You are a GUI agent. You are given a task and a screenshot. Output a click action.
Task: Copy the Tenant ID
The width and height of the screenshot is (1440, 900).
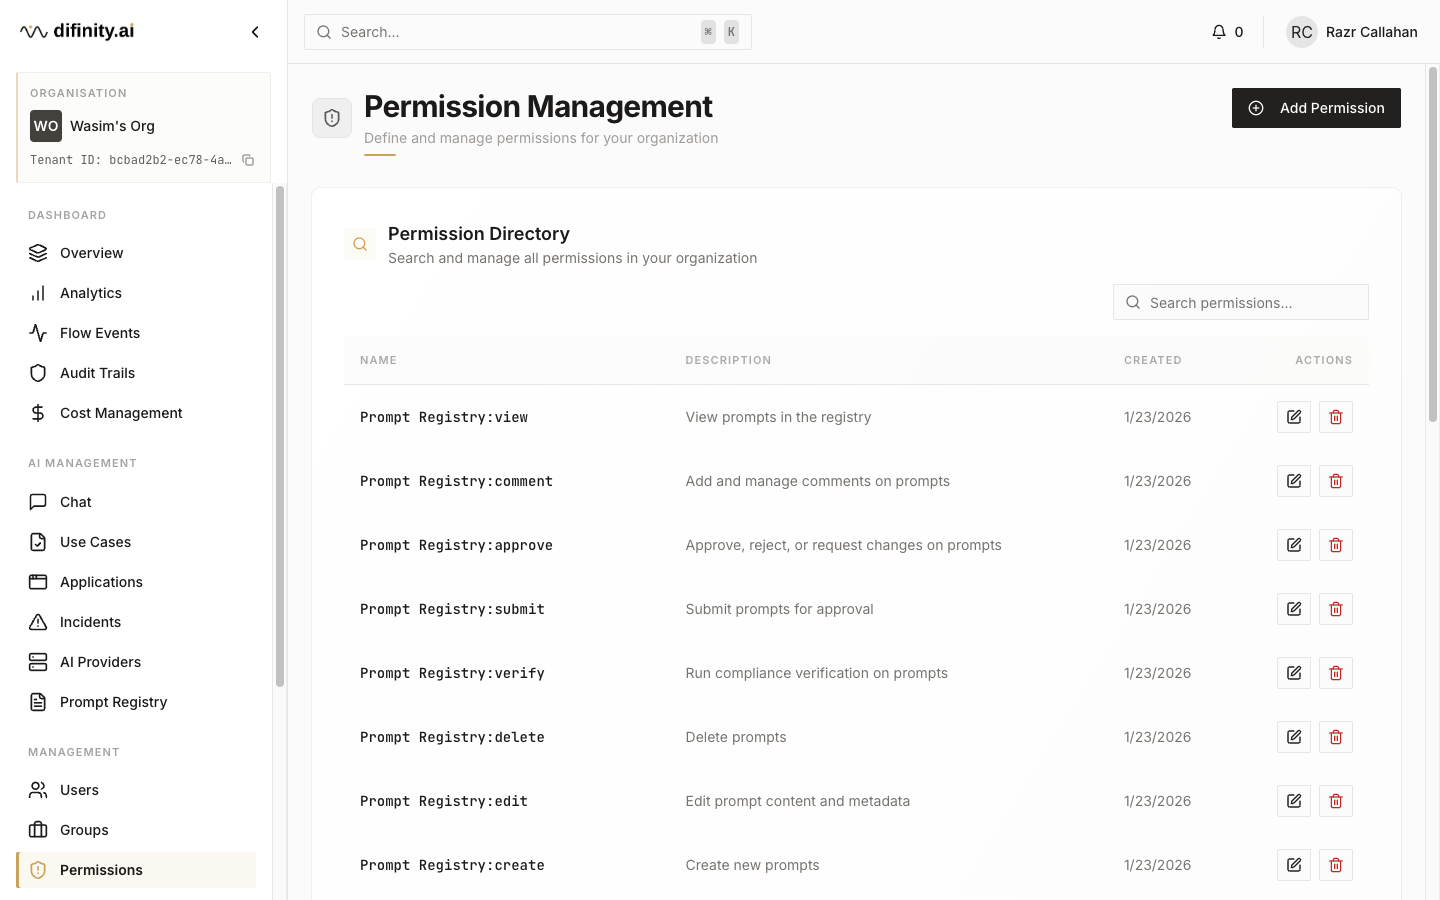248,160
